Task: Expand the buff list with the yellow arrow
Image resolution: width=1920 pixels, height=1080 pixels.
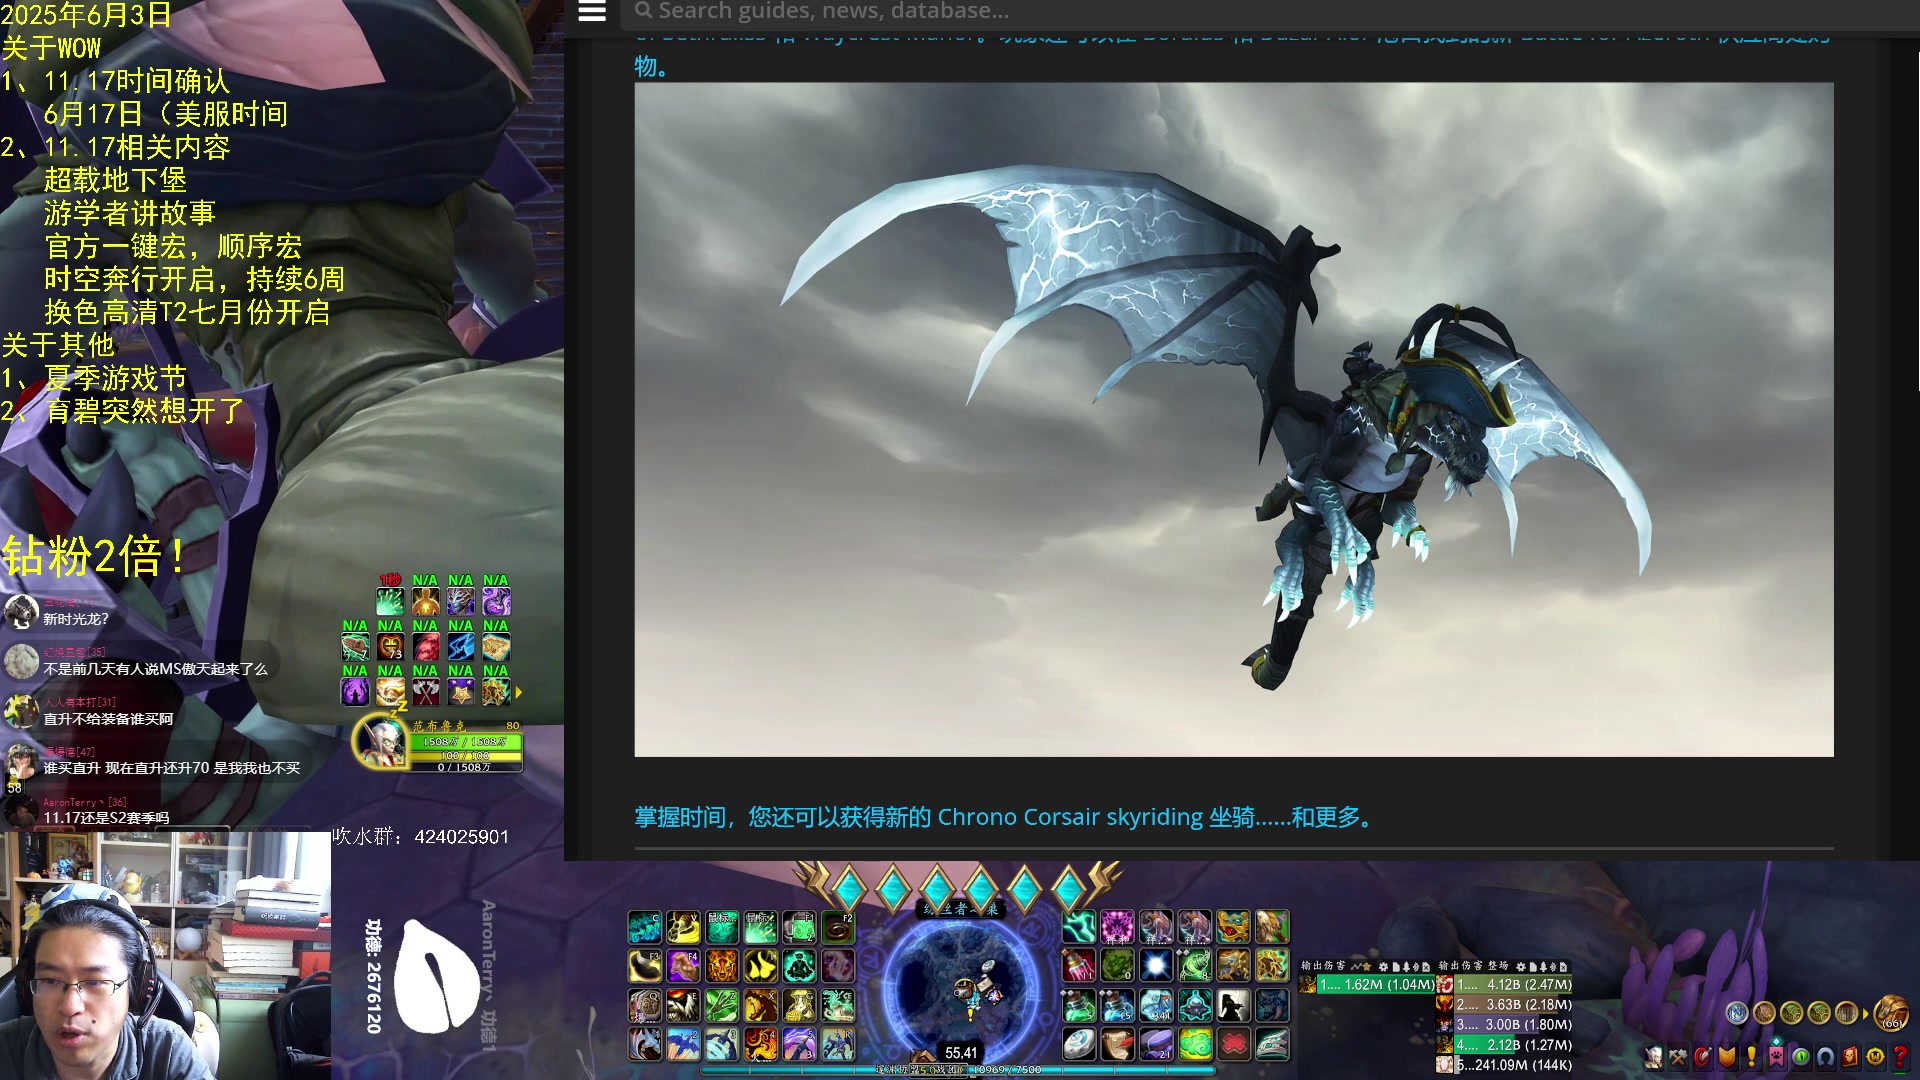Action: tap(518, 692)
